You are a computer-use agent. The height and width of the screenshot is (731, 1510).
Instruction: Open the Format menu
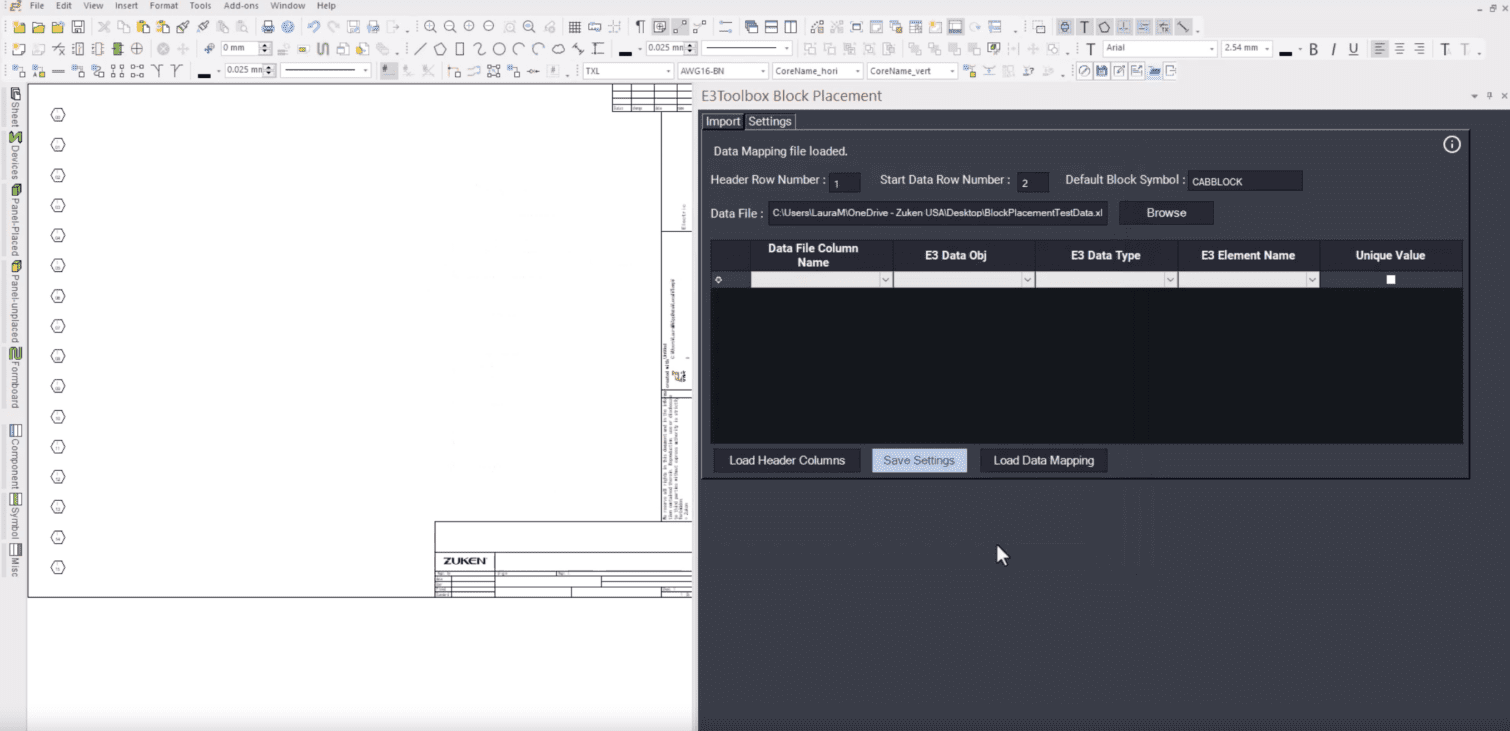(x=164, y=6)
